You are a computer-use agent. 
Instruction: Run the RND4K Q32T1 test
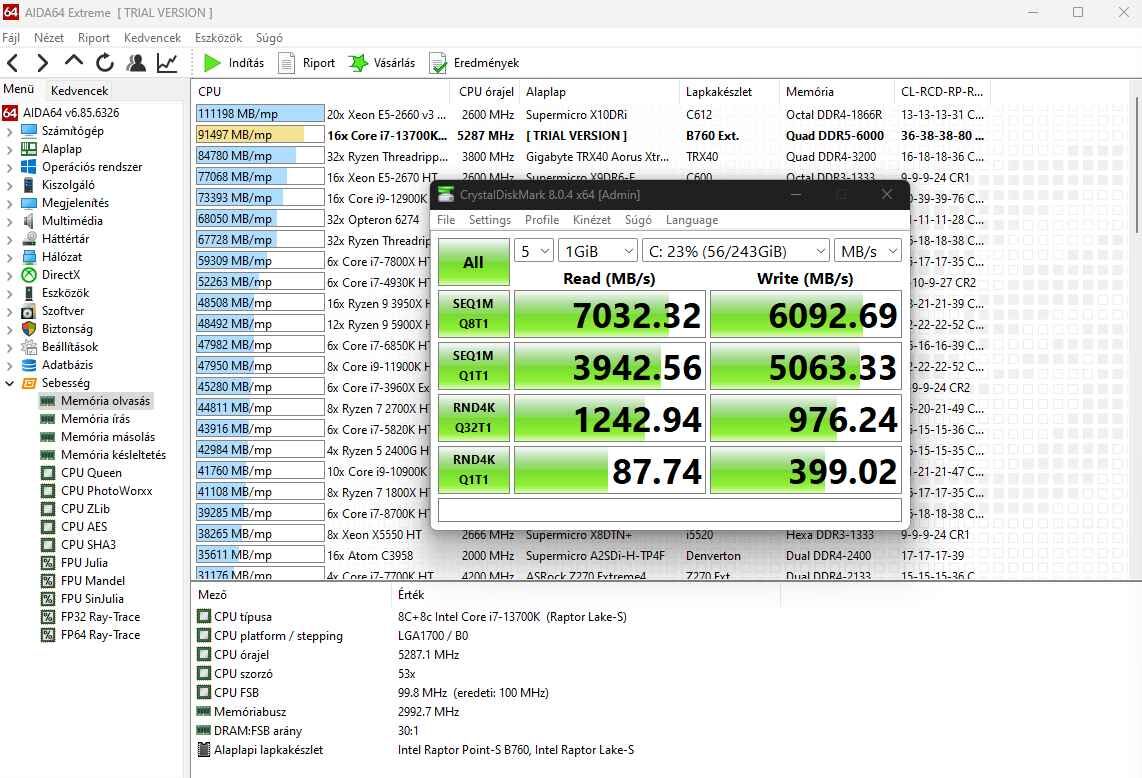coord(473,418)
